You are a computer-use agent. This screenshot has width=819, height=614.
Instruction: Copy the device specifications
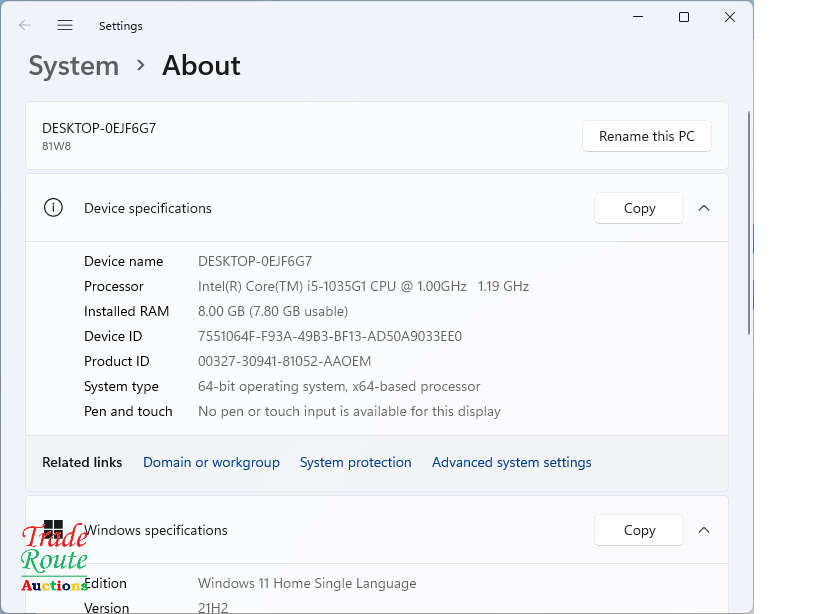pos(639,208)
